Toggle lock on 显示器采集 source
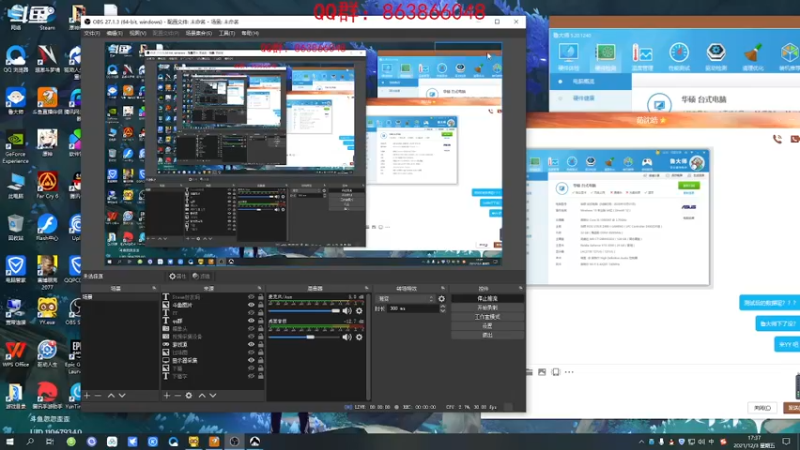 click(260, 360)
